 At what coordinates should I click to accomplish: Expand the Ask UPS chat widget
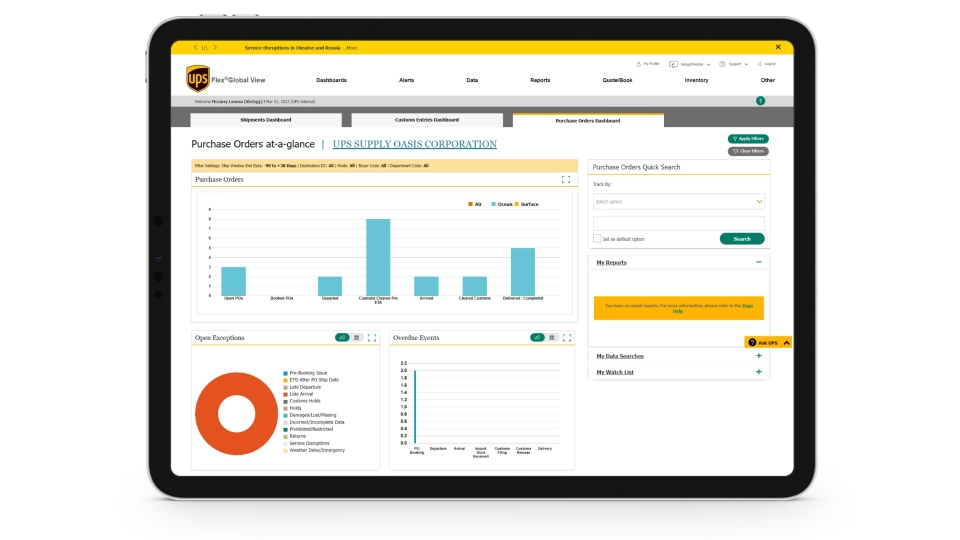[x=769, y=343]
